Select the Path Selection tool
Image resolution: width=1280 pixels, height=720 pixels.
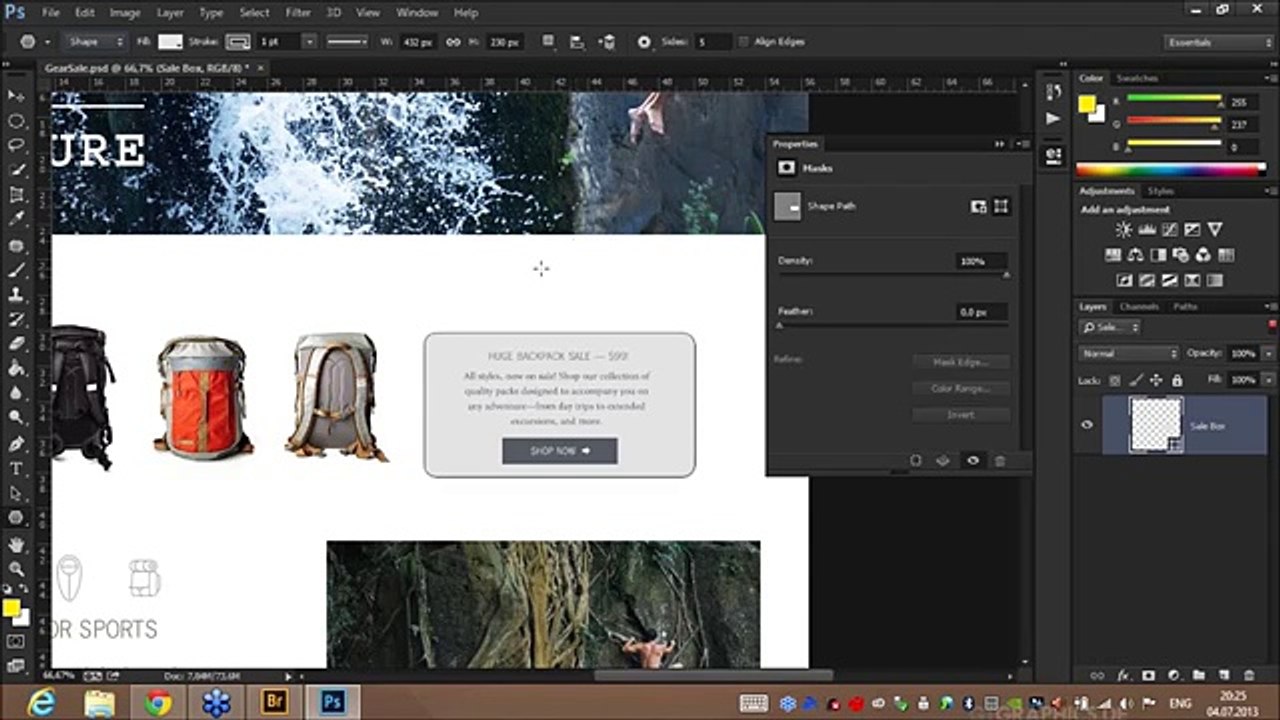tap(16, 493)
